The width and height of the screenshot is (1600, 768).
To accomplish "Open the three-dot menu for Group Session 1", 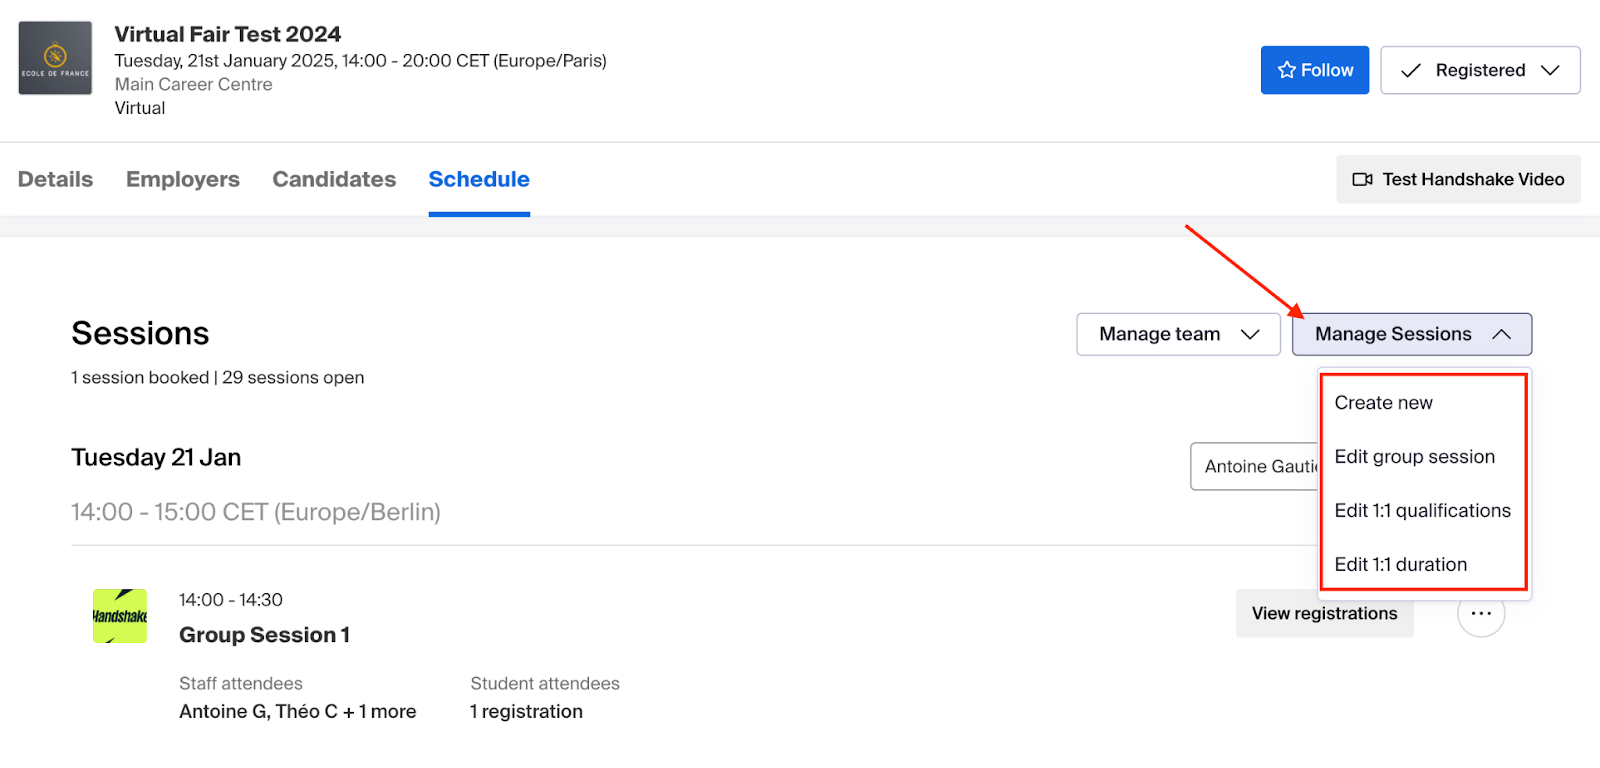I will pos(1481,613).
